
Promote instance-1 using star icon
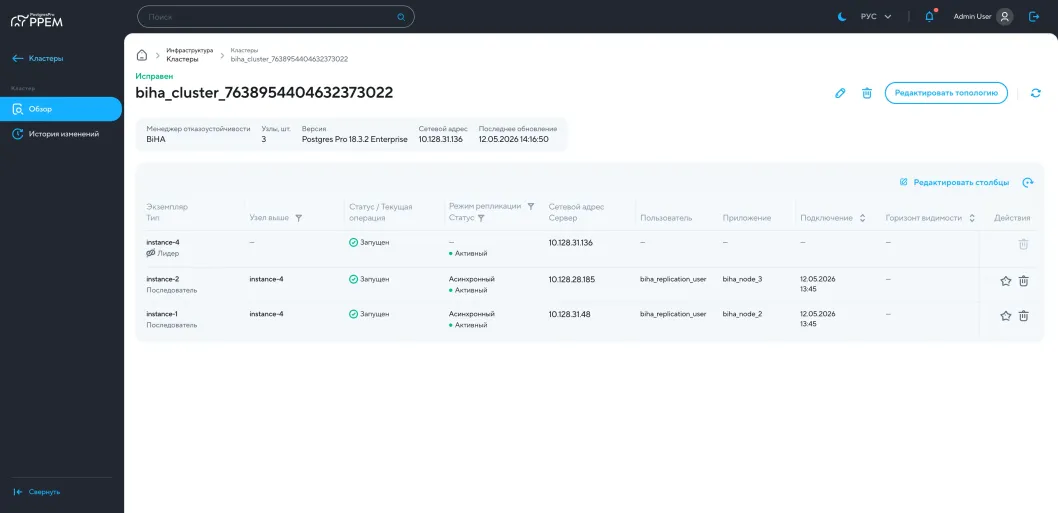(x=1005, y=315)
